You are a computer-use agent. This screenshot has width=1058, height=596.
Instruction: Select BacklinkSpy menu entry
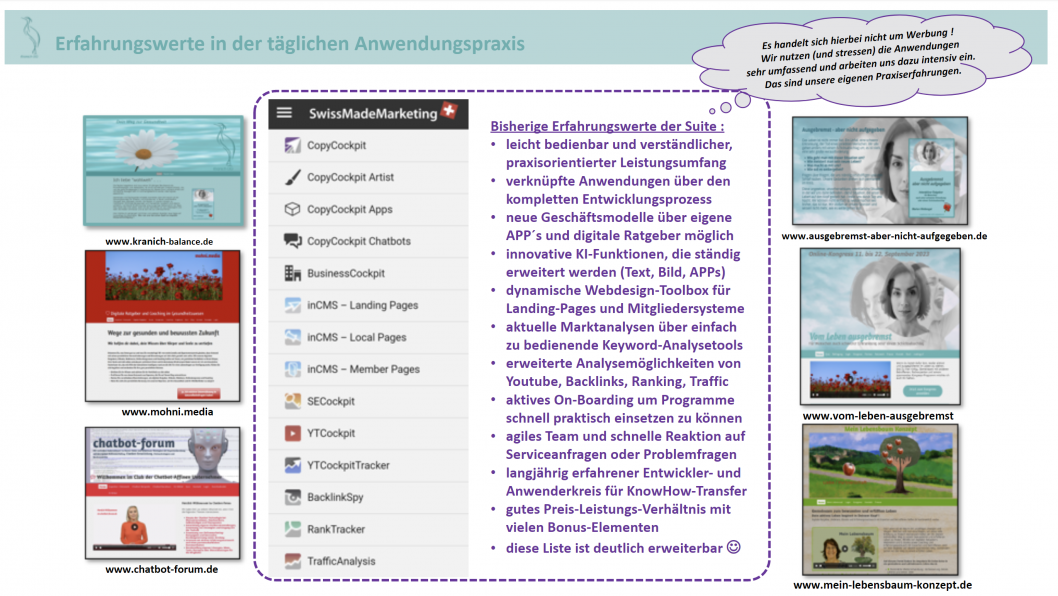368,497
